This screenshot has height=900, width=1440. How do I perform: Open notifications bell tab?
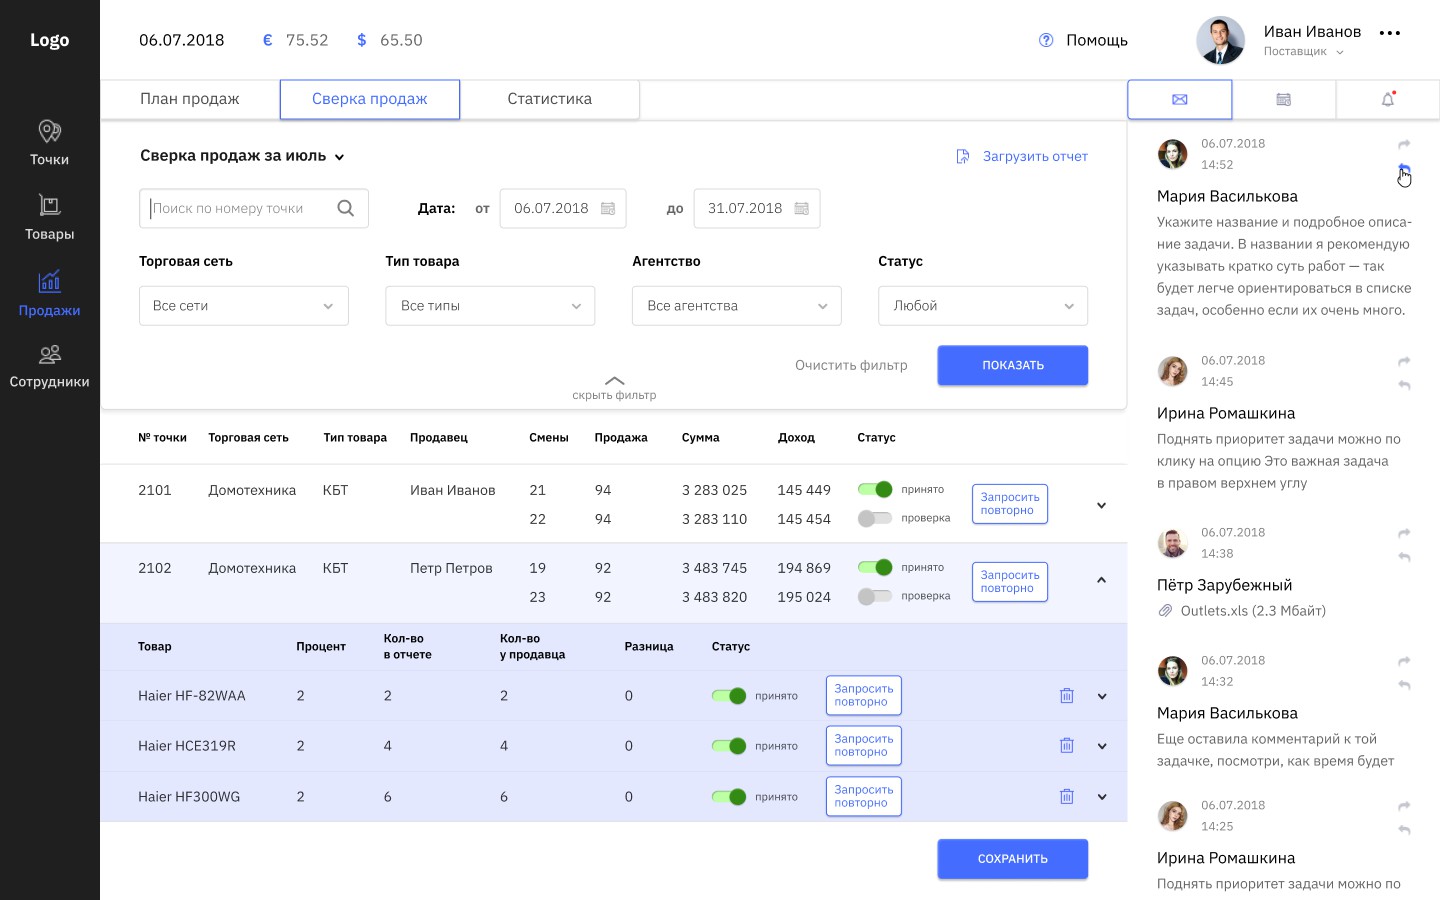pos(1388,99)
